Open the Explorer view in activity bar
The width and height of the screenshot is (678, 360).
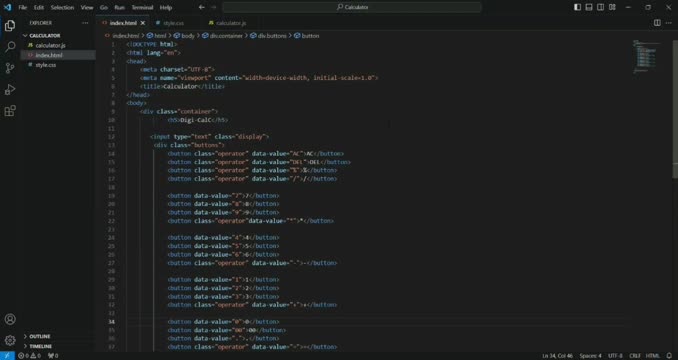pos(10,26)
